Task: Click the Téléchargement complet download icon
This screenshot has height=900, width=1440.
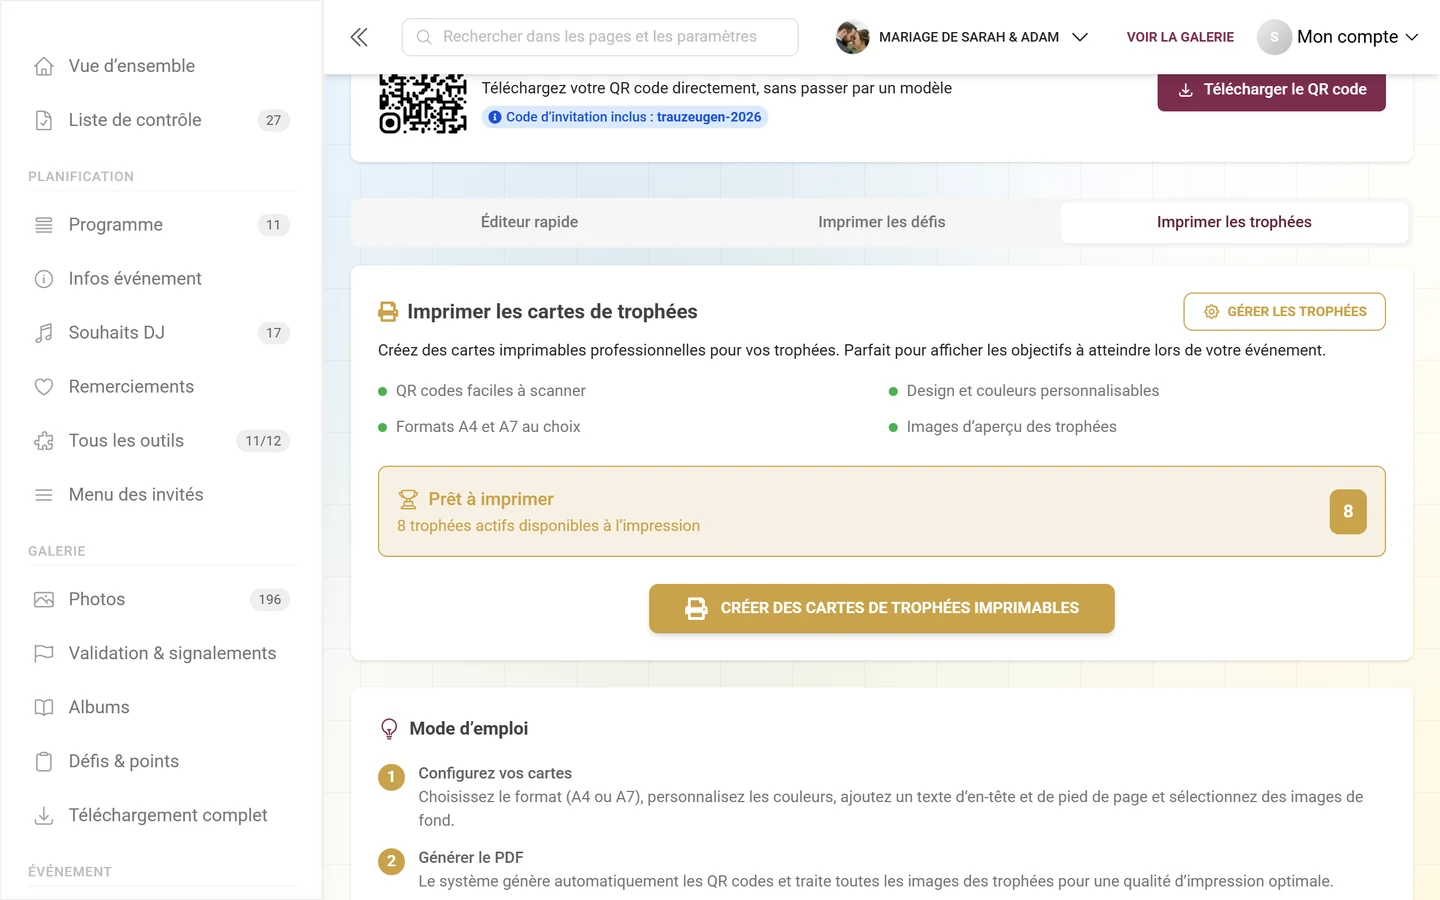Action: click(44, 816)
